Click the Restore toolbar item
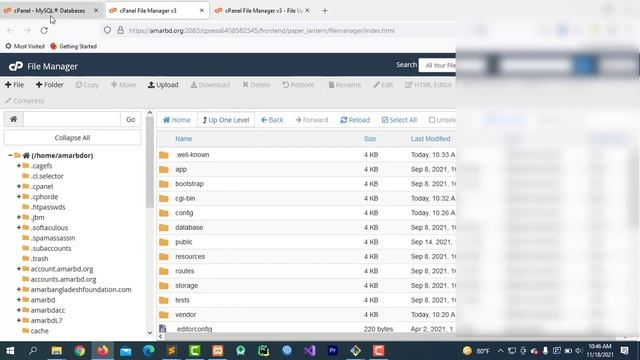 click(x=298, y=85)
